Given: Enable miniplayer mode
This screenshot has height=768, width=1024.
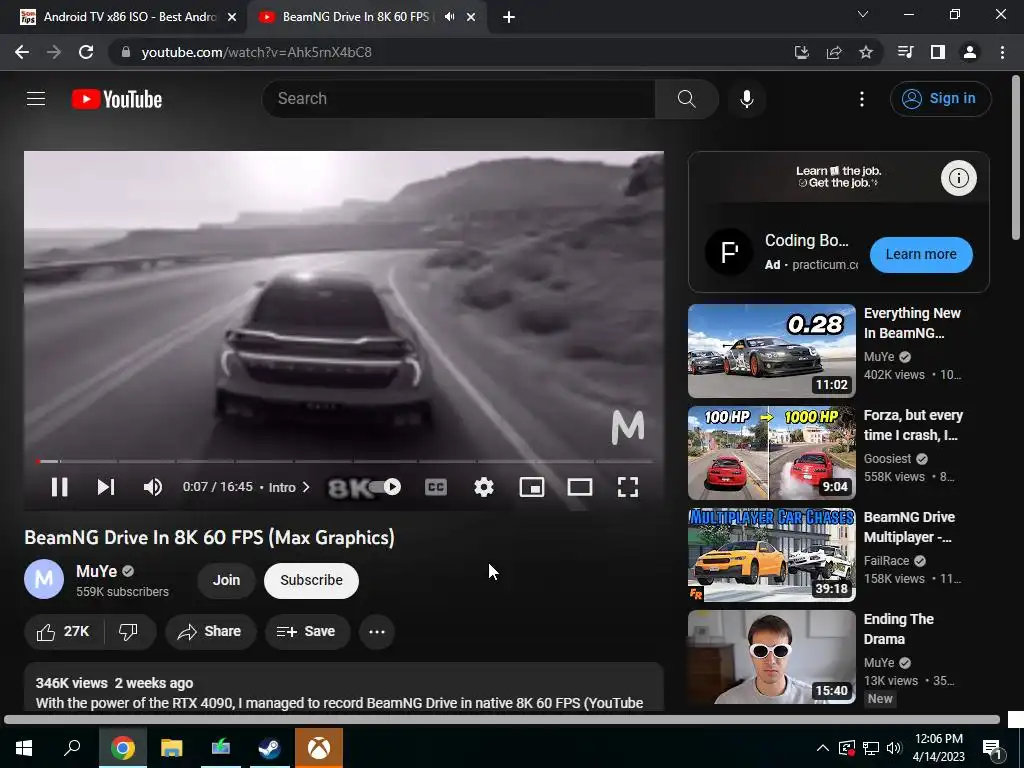Looking at the screenshot, I should (532, 487).
